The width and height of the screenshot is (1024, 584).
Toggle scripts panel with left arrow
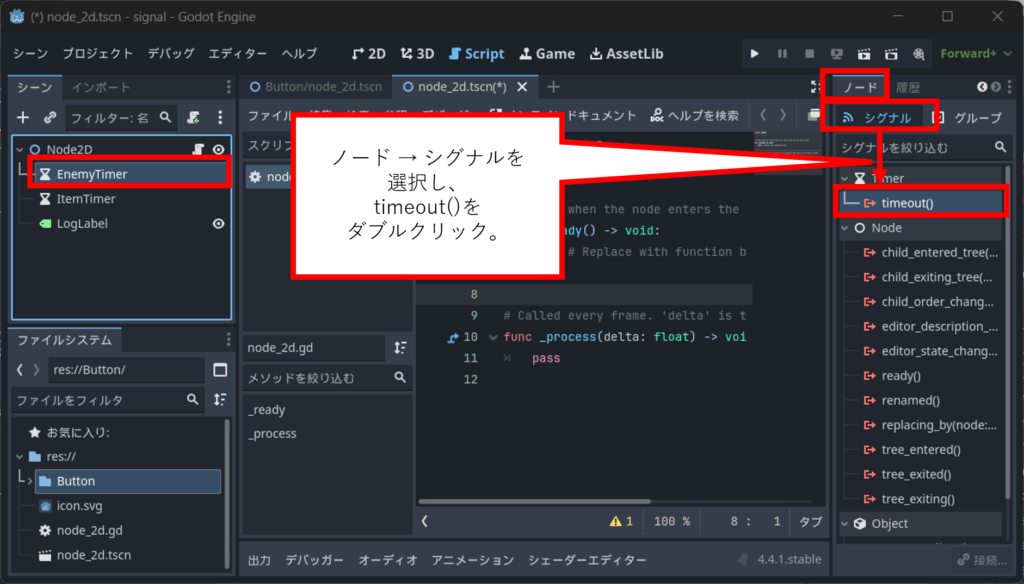click(x=425, y=521)
